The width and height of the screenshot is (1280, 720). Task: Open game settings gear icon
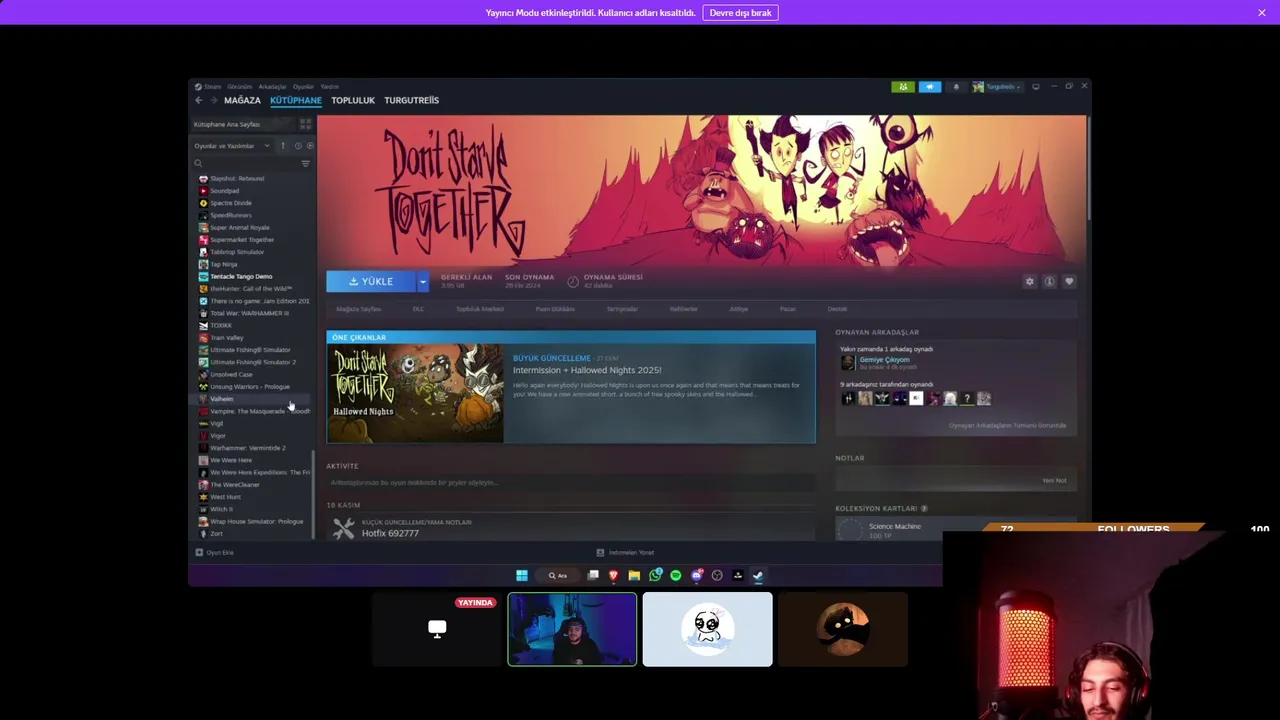coord(1029,282)
